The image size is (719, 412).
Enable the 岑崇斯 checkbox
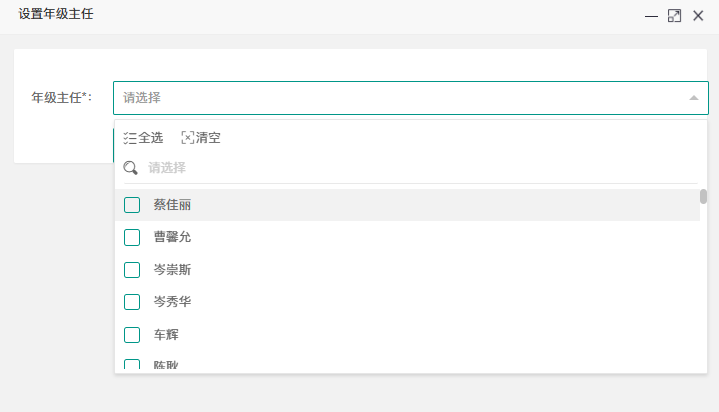pyautogui.click(x=132, y=269)
